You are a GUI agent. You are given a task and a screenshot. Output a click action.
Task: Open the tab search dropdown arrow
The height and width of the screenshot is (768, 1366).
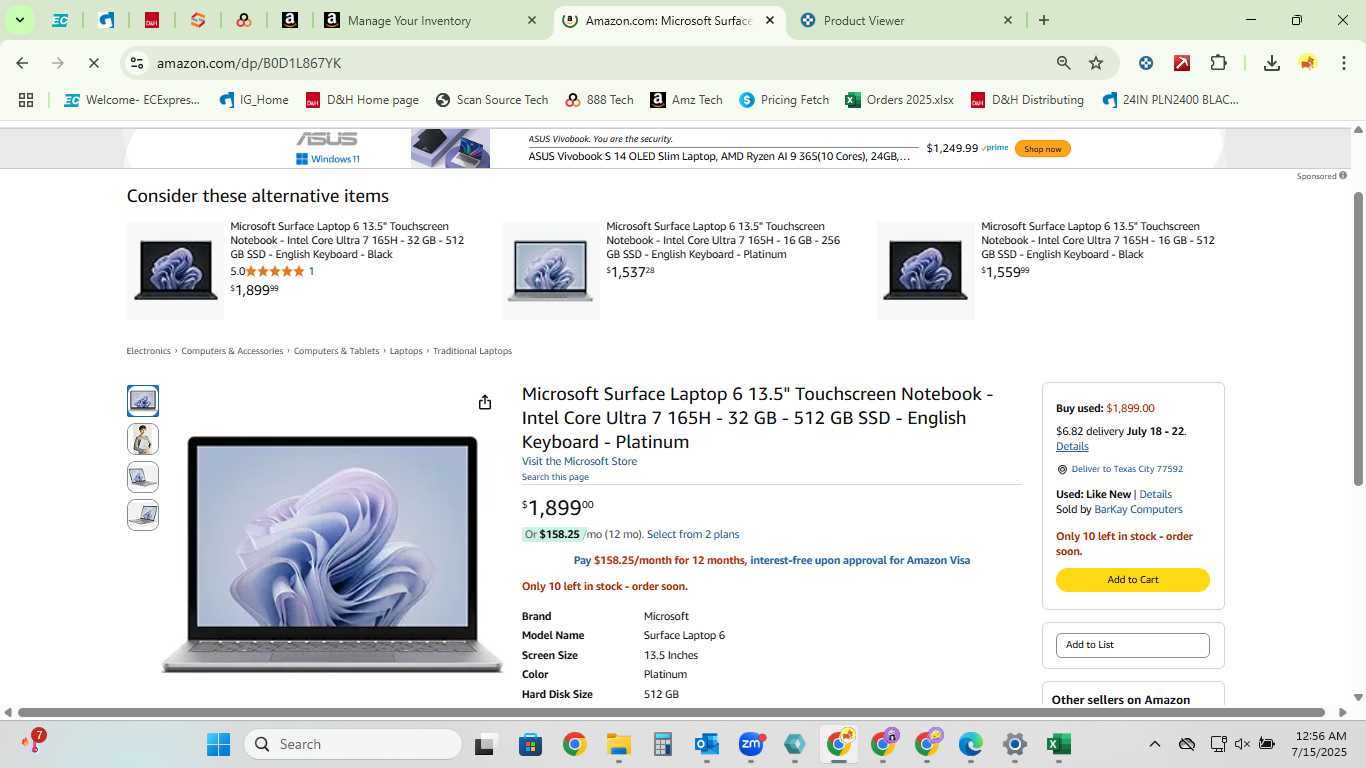point(19,20)
